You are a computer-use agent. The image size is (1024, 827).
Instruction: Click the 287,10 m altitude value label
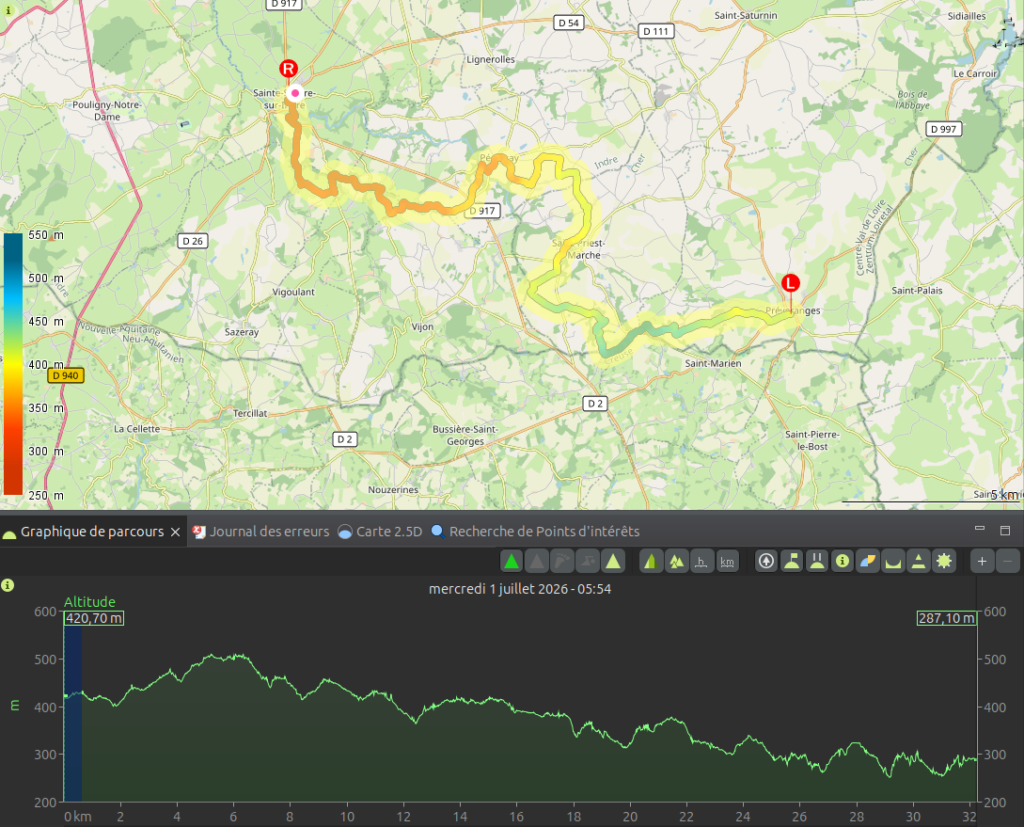point(947,618)
